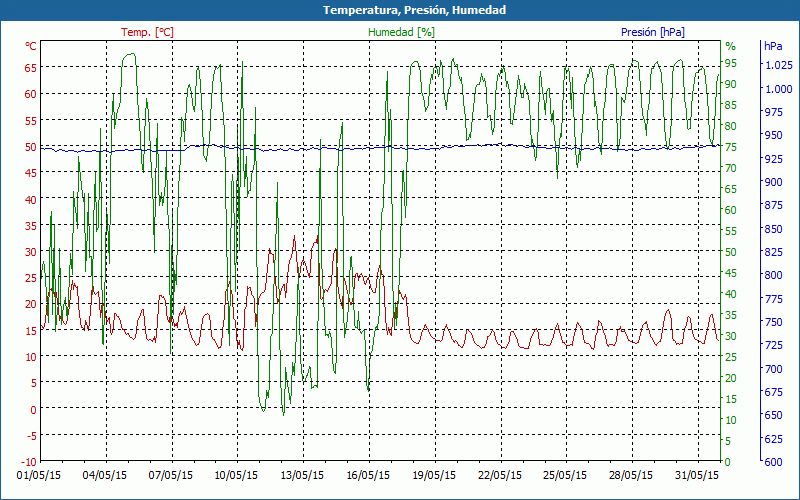The image size is (800, 500).
Task: Select the blue Presión [hPa] legend label
Action: [x=653, y=32]
